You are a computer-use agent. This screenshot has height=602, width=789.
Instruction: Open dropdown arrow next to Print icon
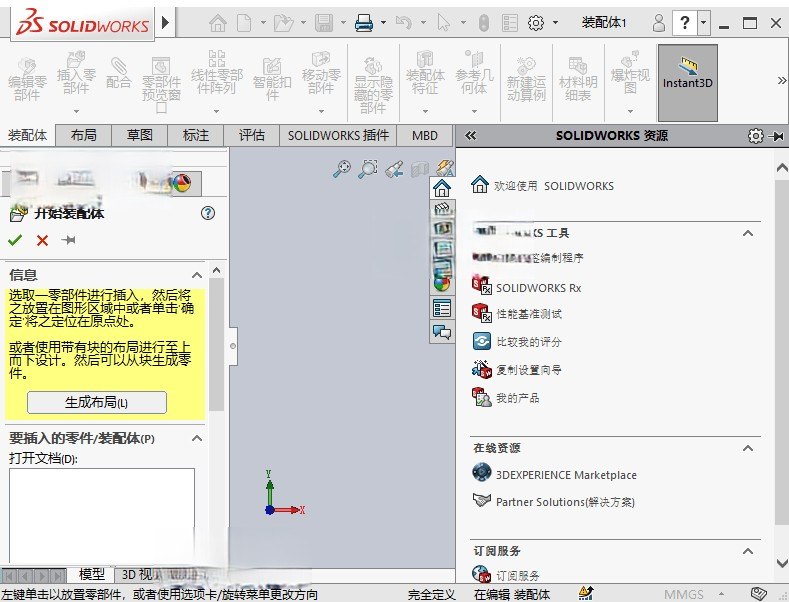pos(383,23)
